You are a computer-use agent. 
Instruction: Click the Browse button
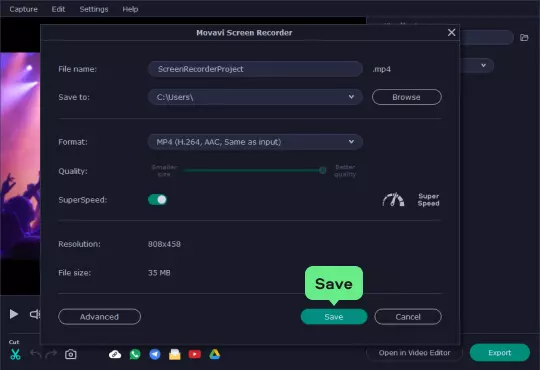406,97
